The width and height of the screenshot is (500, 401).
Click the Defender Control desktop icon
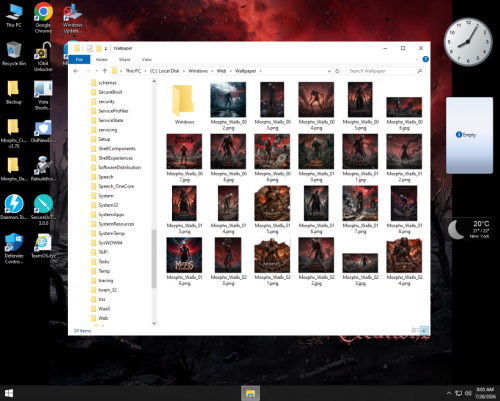click(14, 248)
